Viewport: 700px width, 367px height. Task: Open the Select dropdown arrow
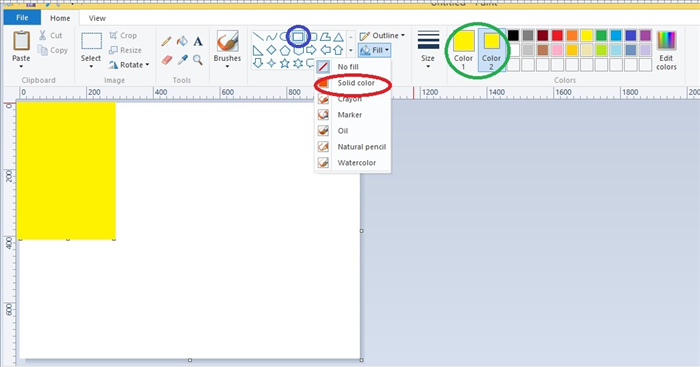[91, 67]
